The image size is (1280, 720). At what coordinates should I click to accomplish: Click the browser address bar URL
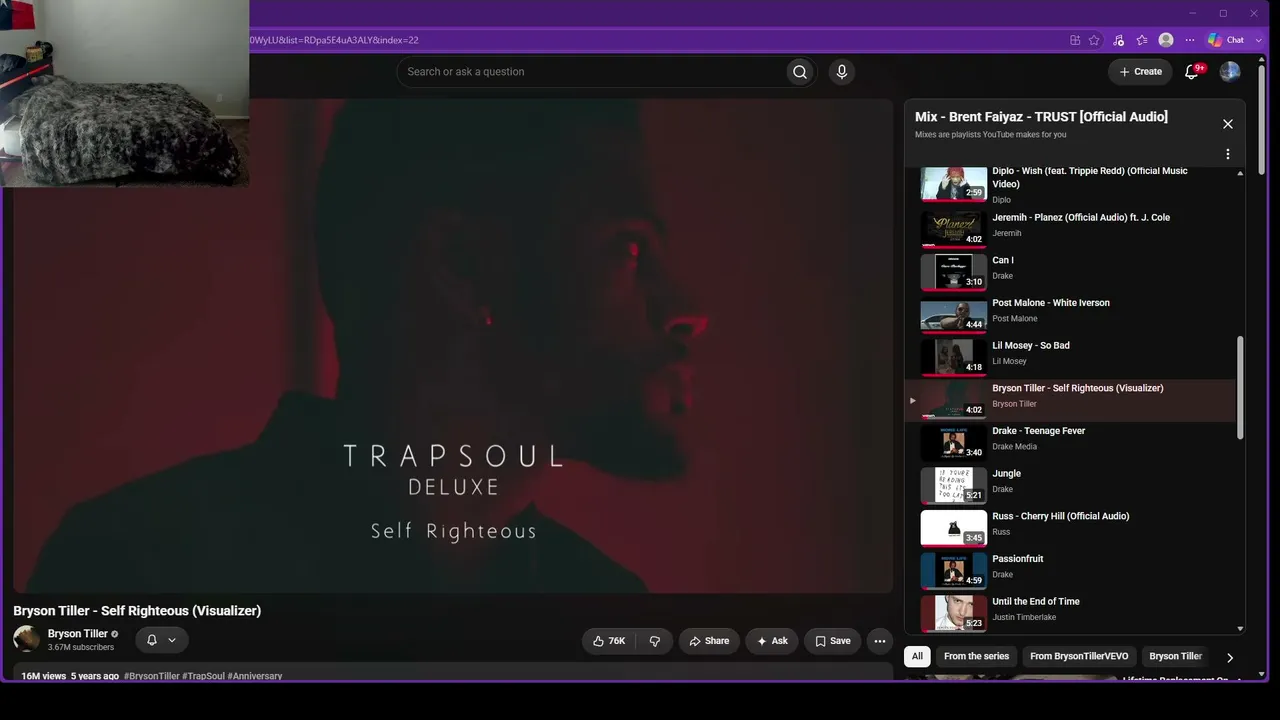tap(334, 40)
